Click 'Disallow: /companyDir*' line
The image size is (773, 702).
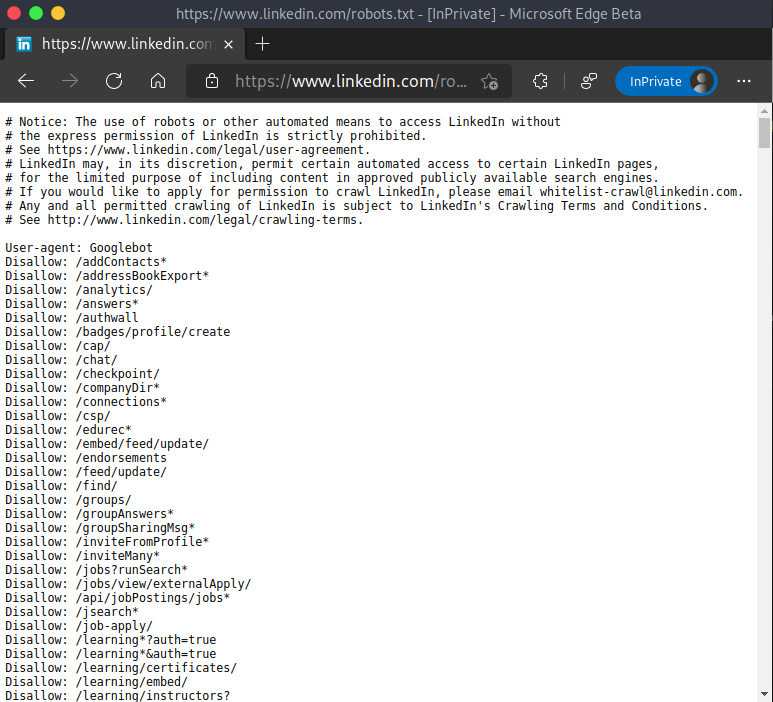point(82,387)
